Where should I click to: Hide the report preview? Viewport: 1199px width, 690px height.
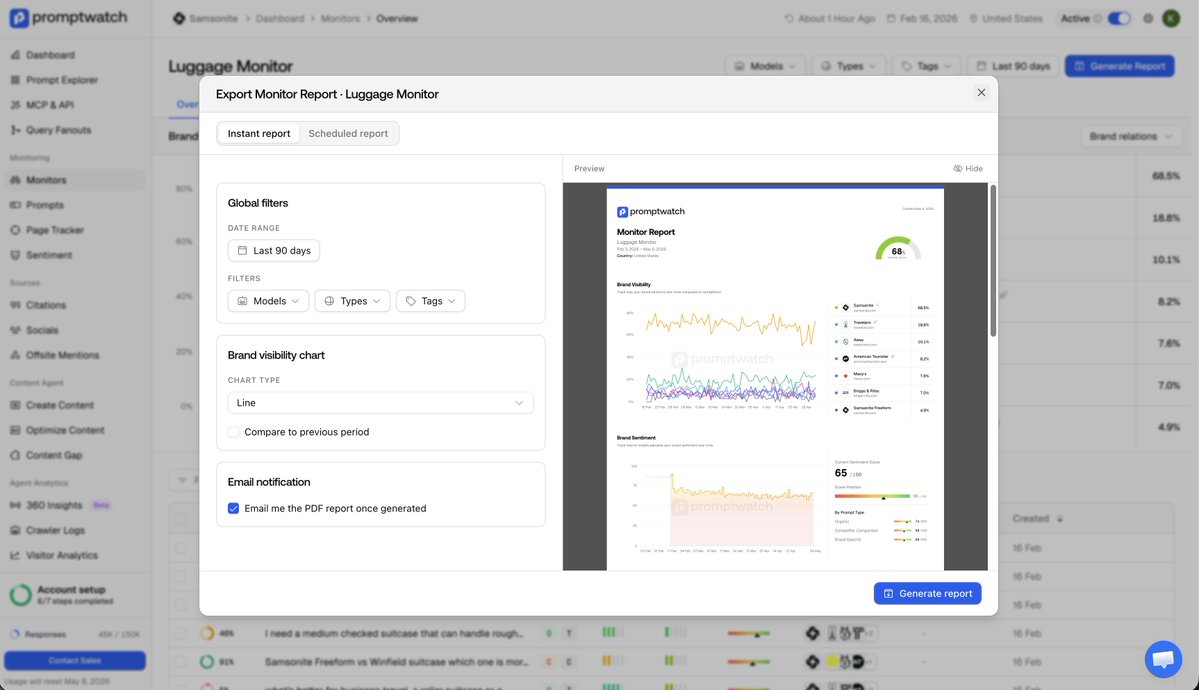pyautogui.click(x=968, y=168)
